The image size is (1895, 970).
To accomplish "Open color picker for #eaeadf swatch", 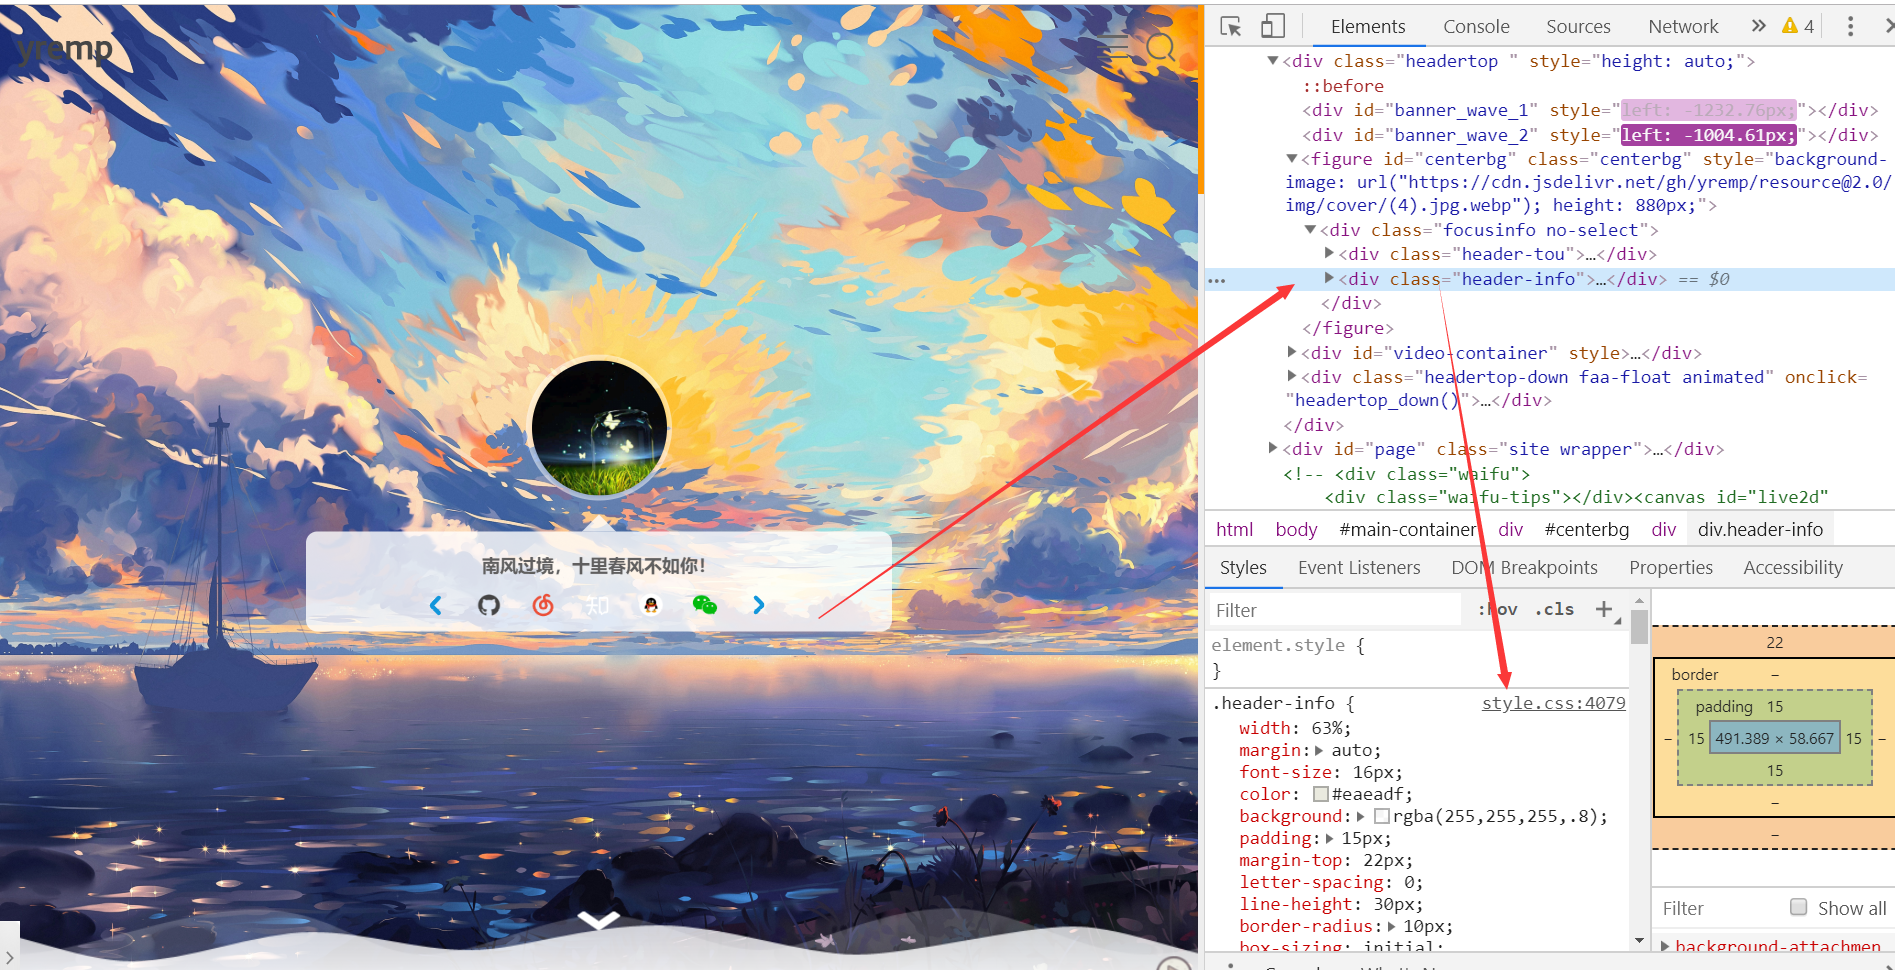I will click(1321, 794).
